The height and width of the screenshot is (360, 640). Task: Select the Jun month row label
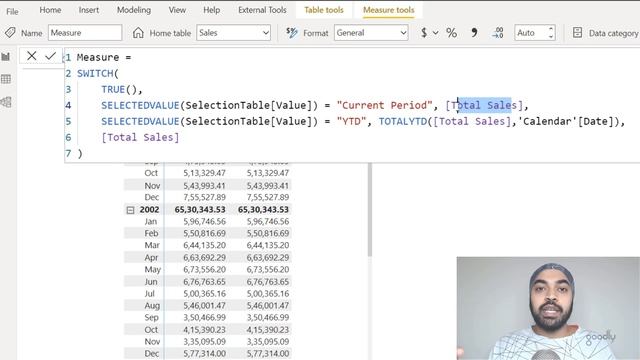click(151, 282)
